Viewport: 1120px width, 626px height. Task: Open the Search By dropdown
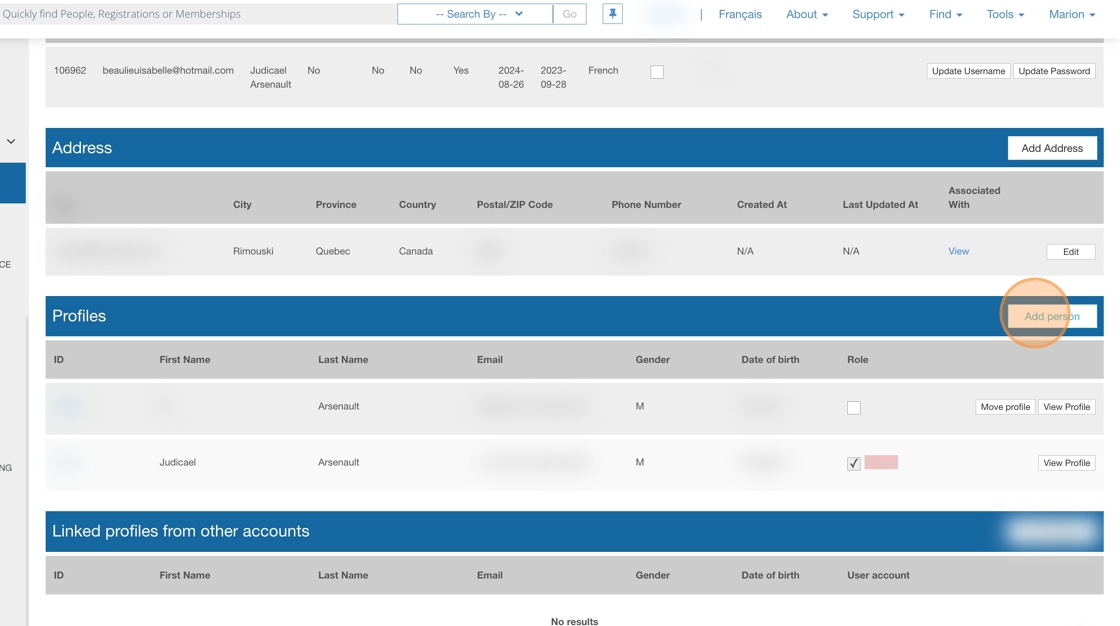[475, 14]
